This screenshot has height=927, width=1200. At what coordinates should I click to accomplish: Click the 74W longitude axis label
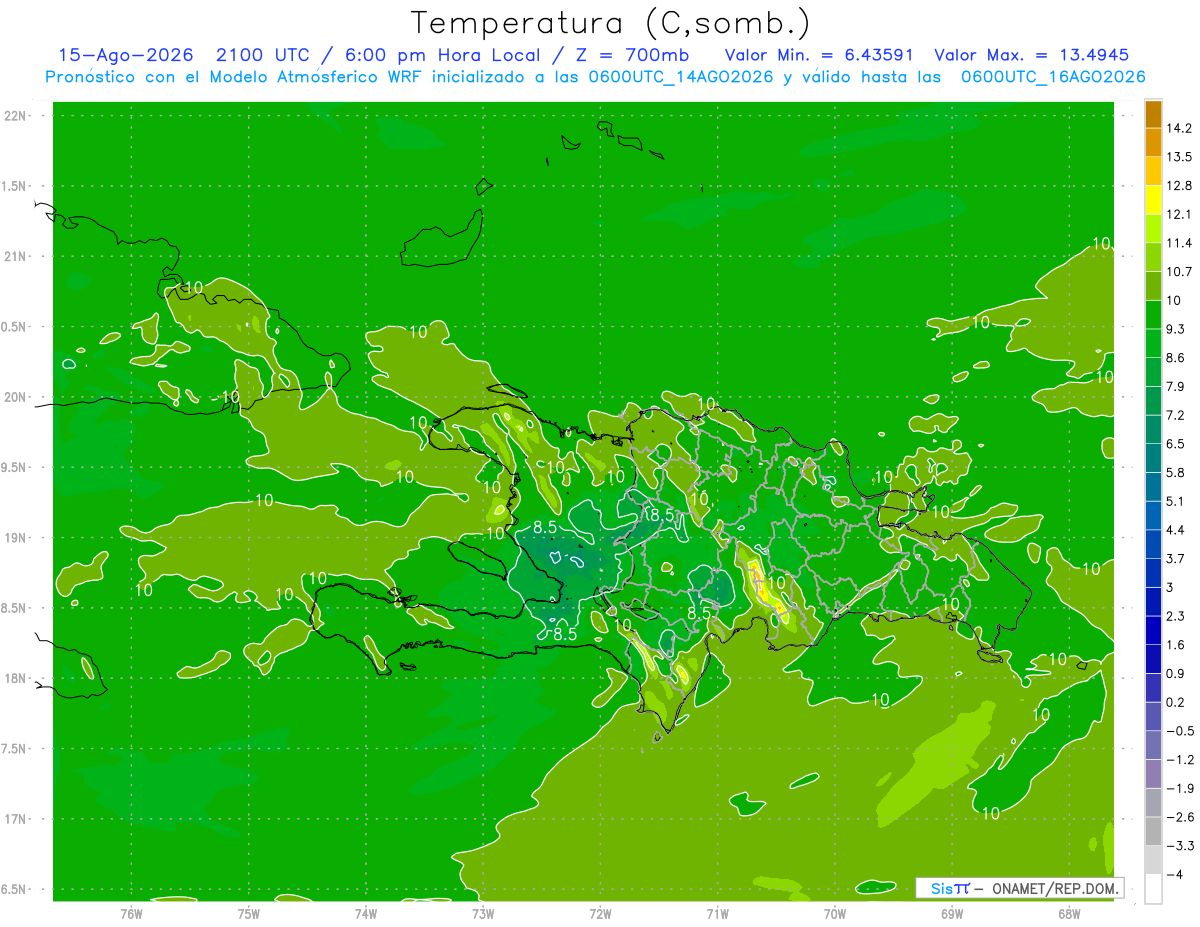366,913
